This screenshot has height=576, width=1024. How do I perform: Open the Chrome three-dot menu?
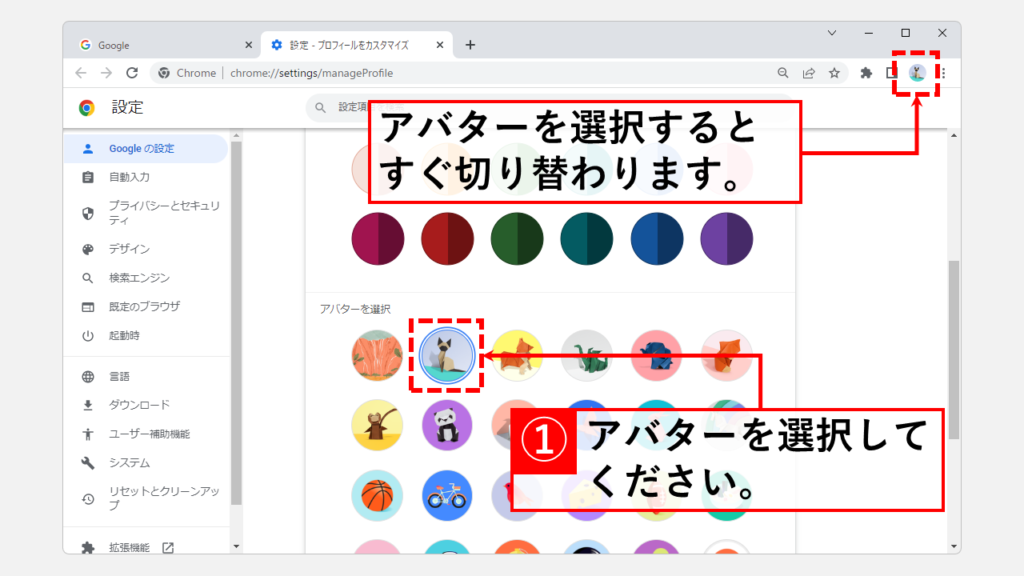click(x=943, y=73)
